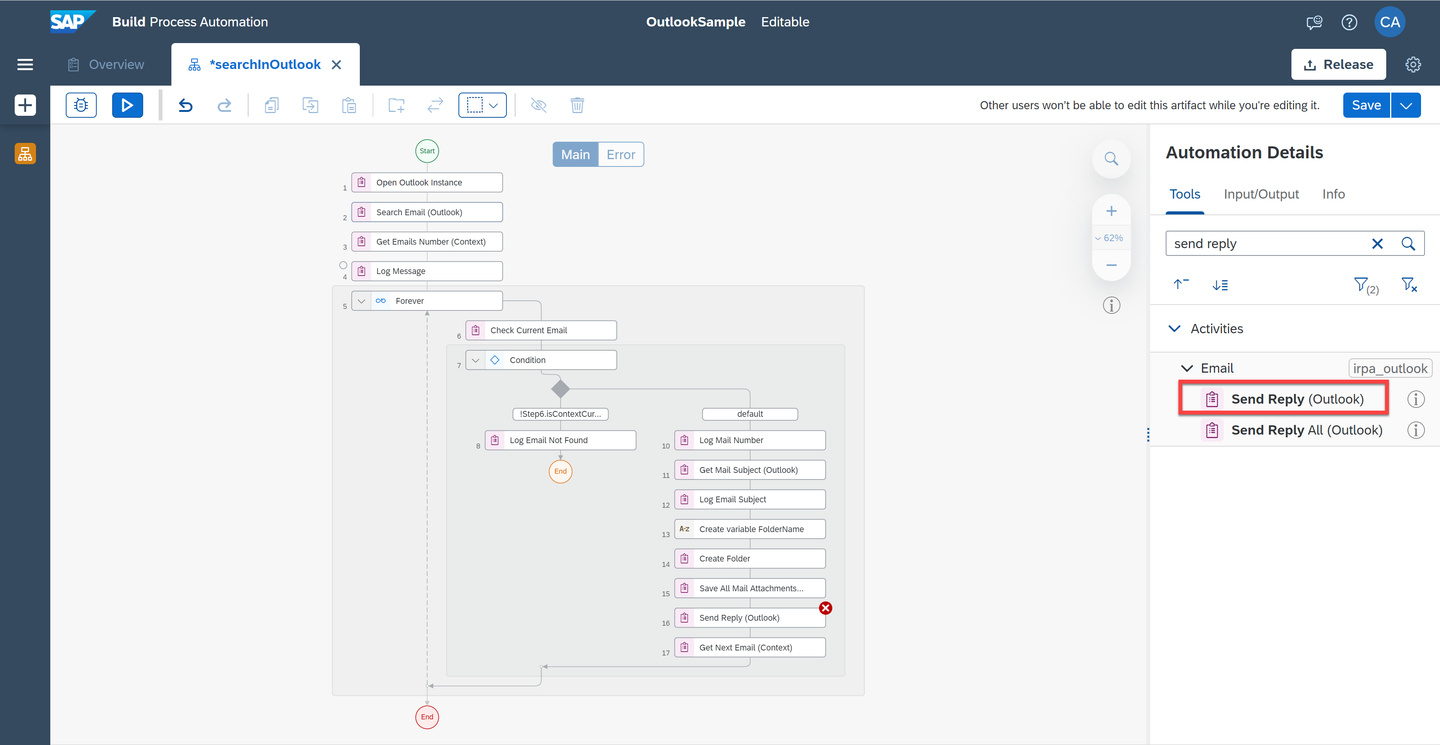Toggle the breakpoint circle beside Log Message step
Image resolution: width=1440 pixels, height=745 pixels.
343,266
